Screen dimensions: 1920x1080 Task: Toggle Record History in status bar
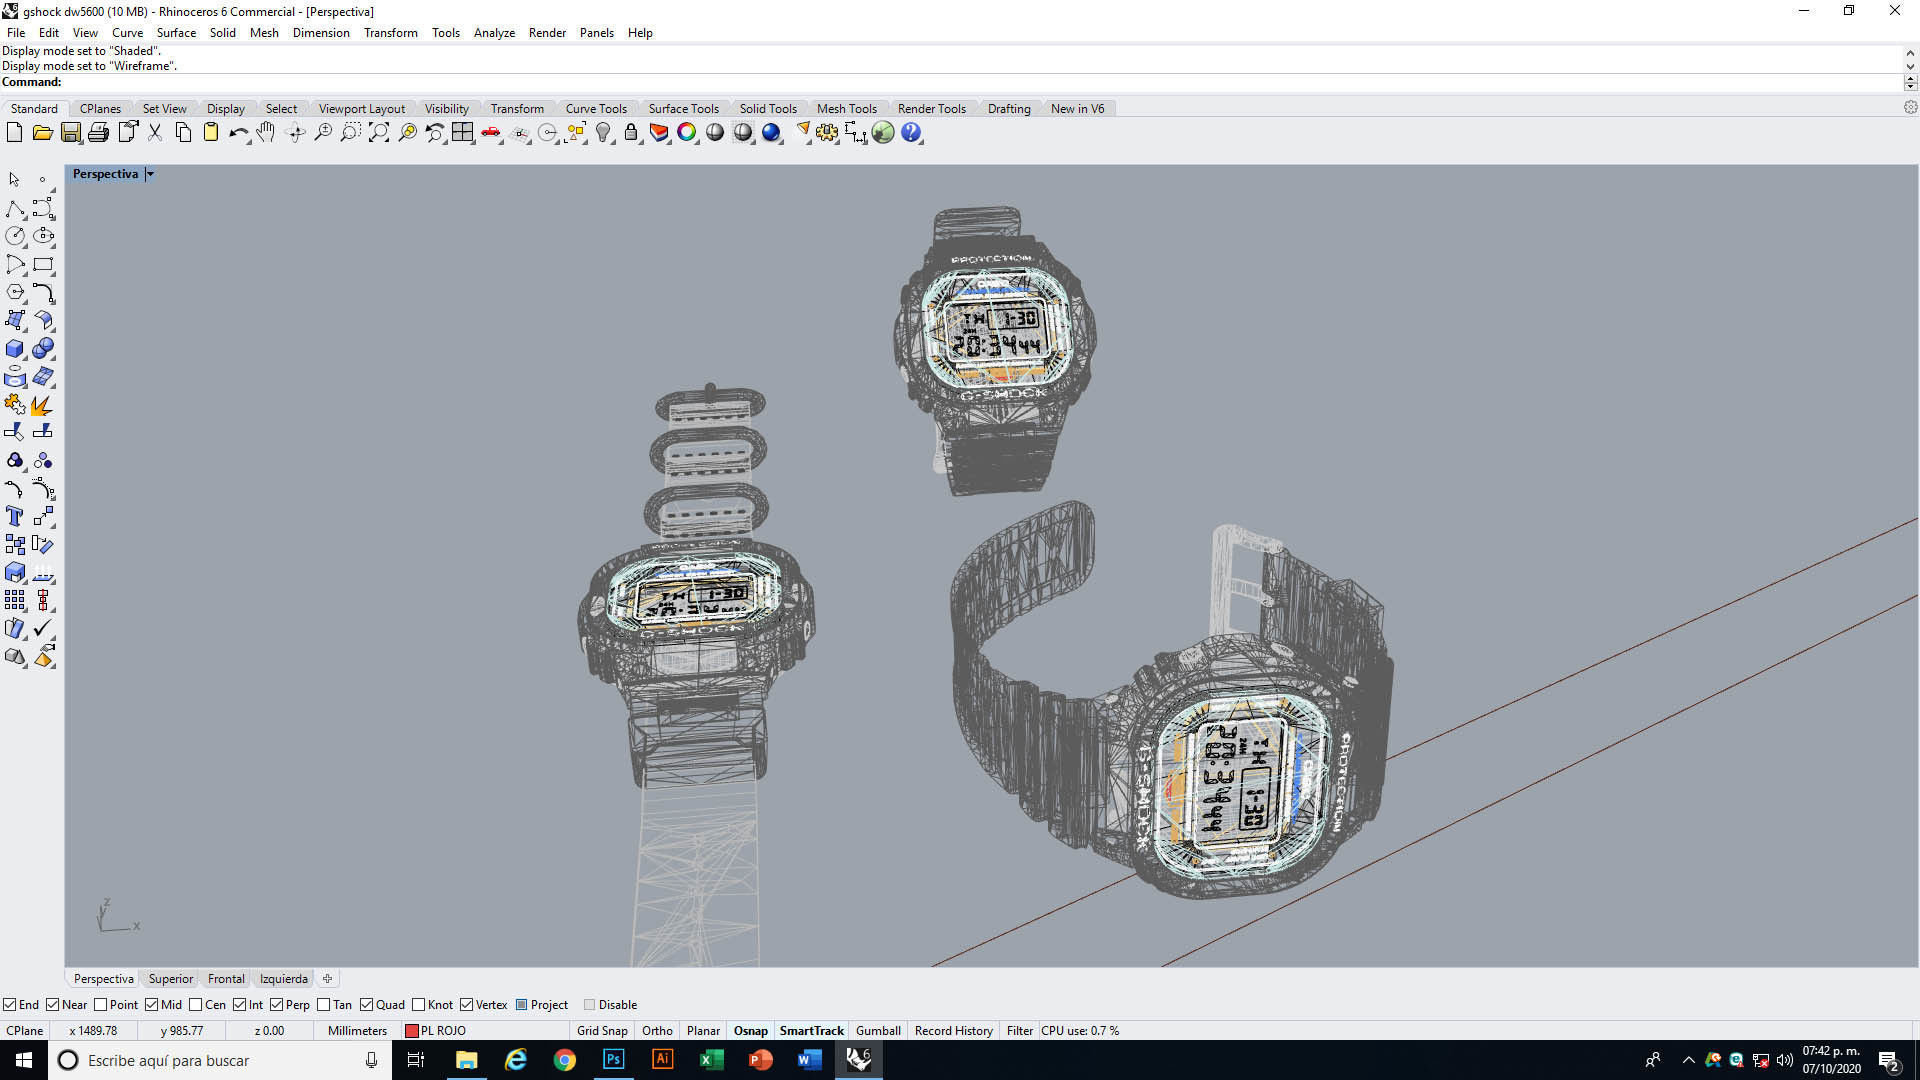(953, 1031)
